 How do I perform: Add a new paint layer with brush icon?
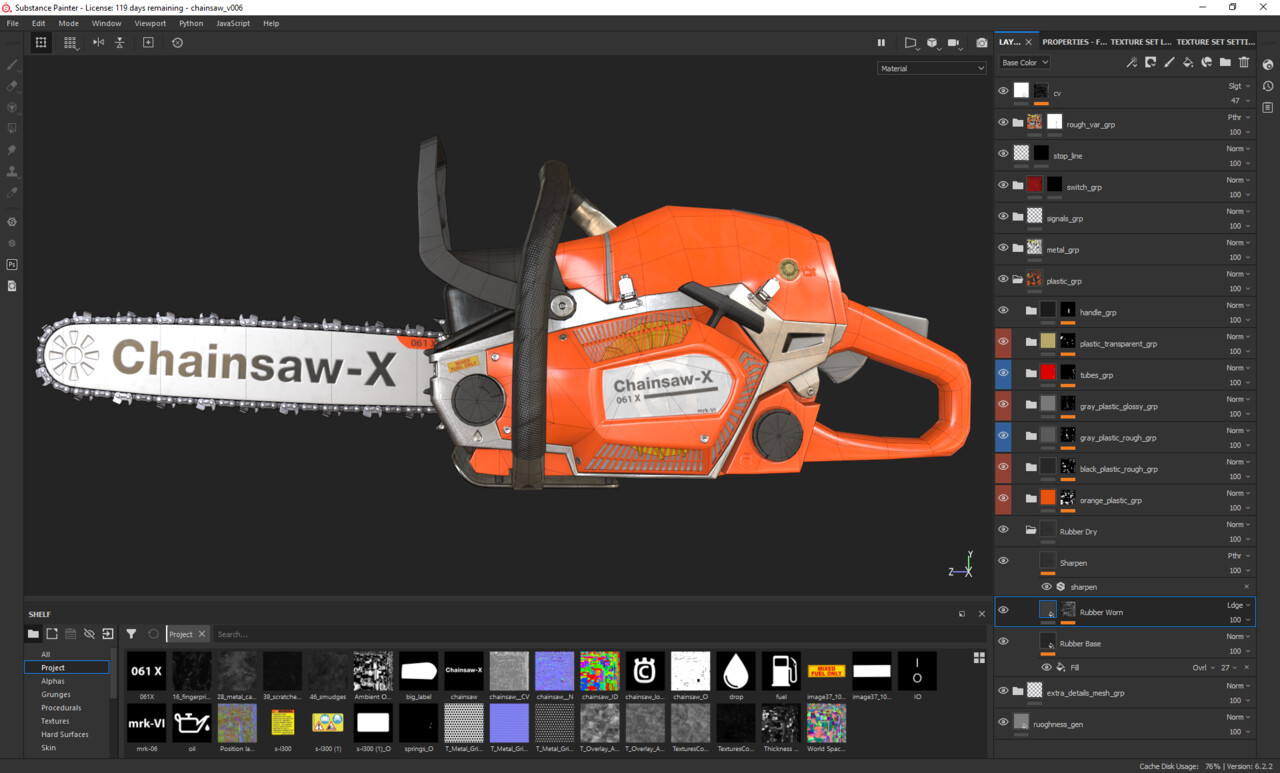pos(1169,62)
